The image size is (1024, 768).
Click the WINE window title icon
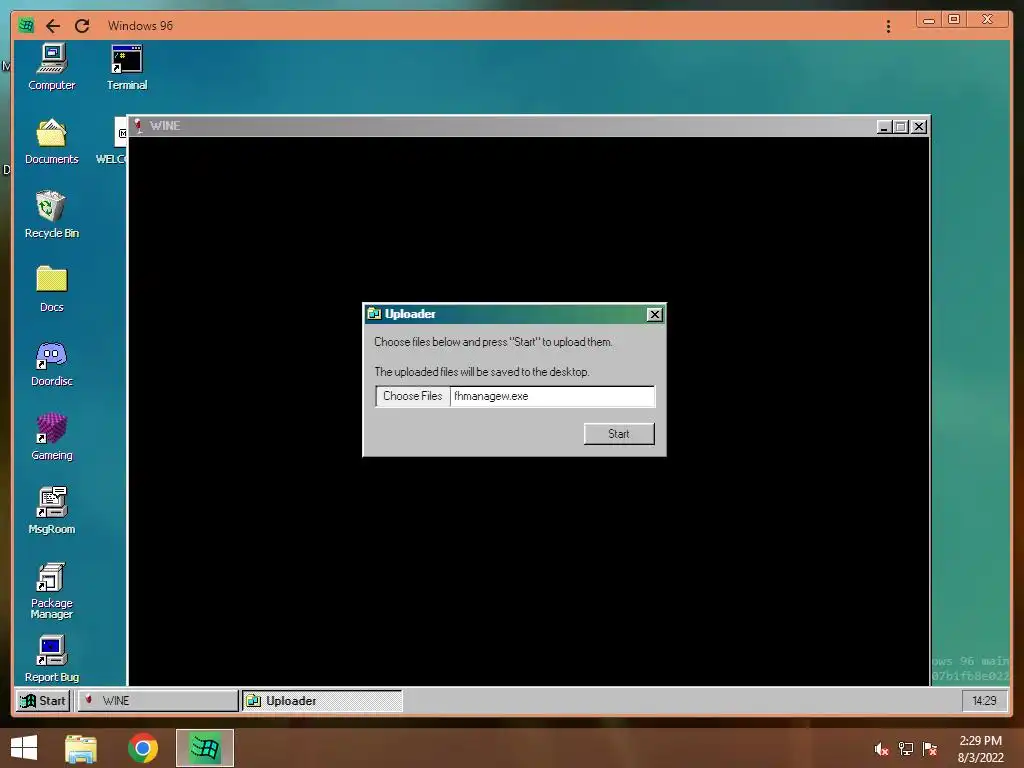pos(138,125)
